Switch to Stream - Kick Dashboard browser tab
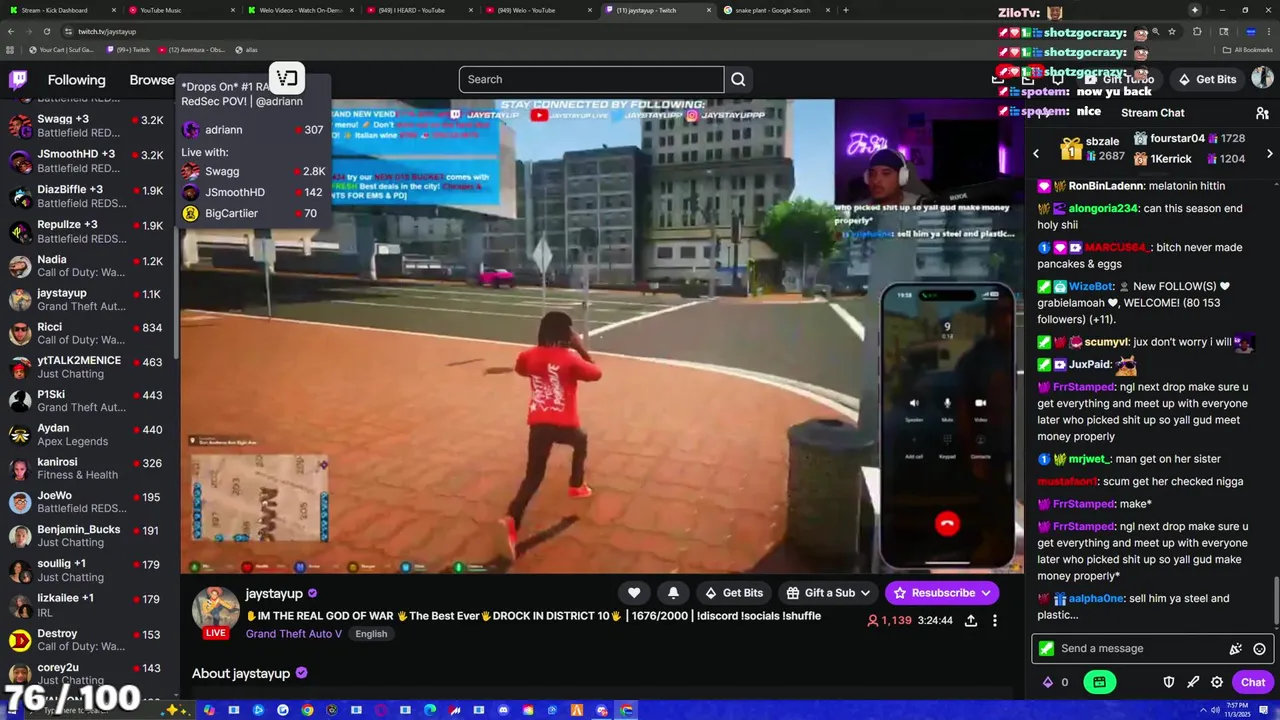Viewport: 1280px width, 720px height. tap(60, 10)
